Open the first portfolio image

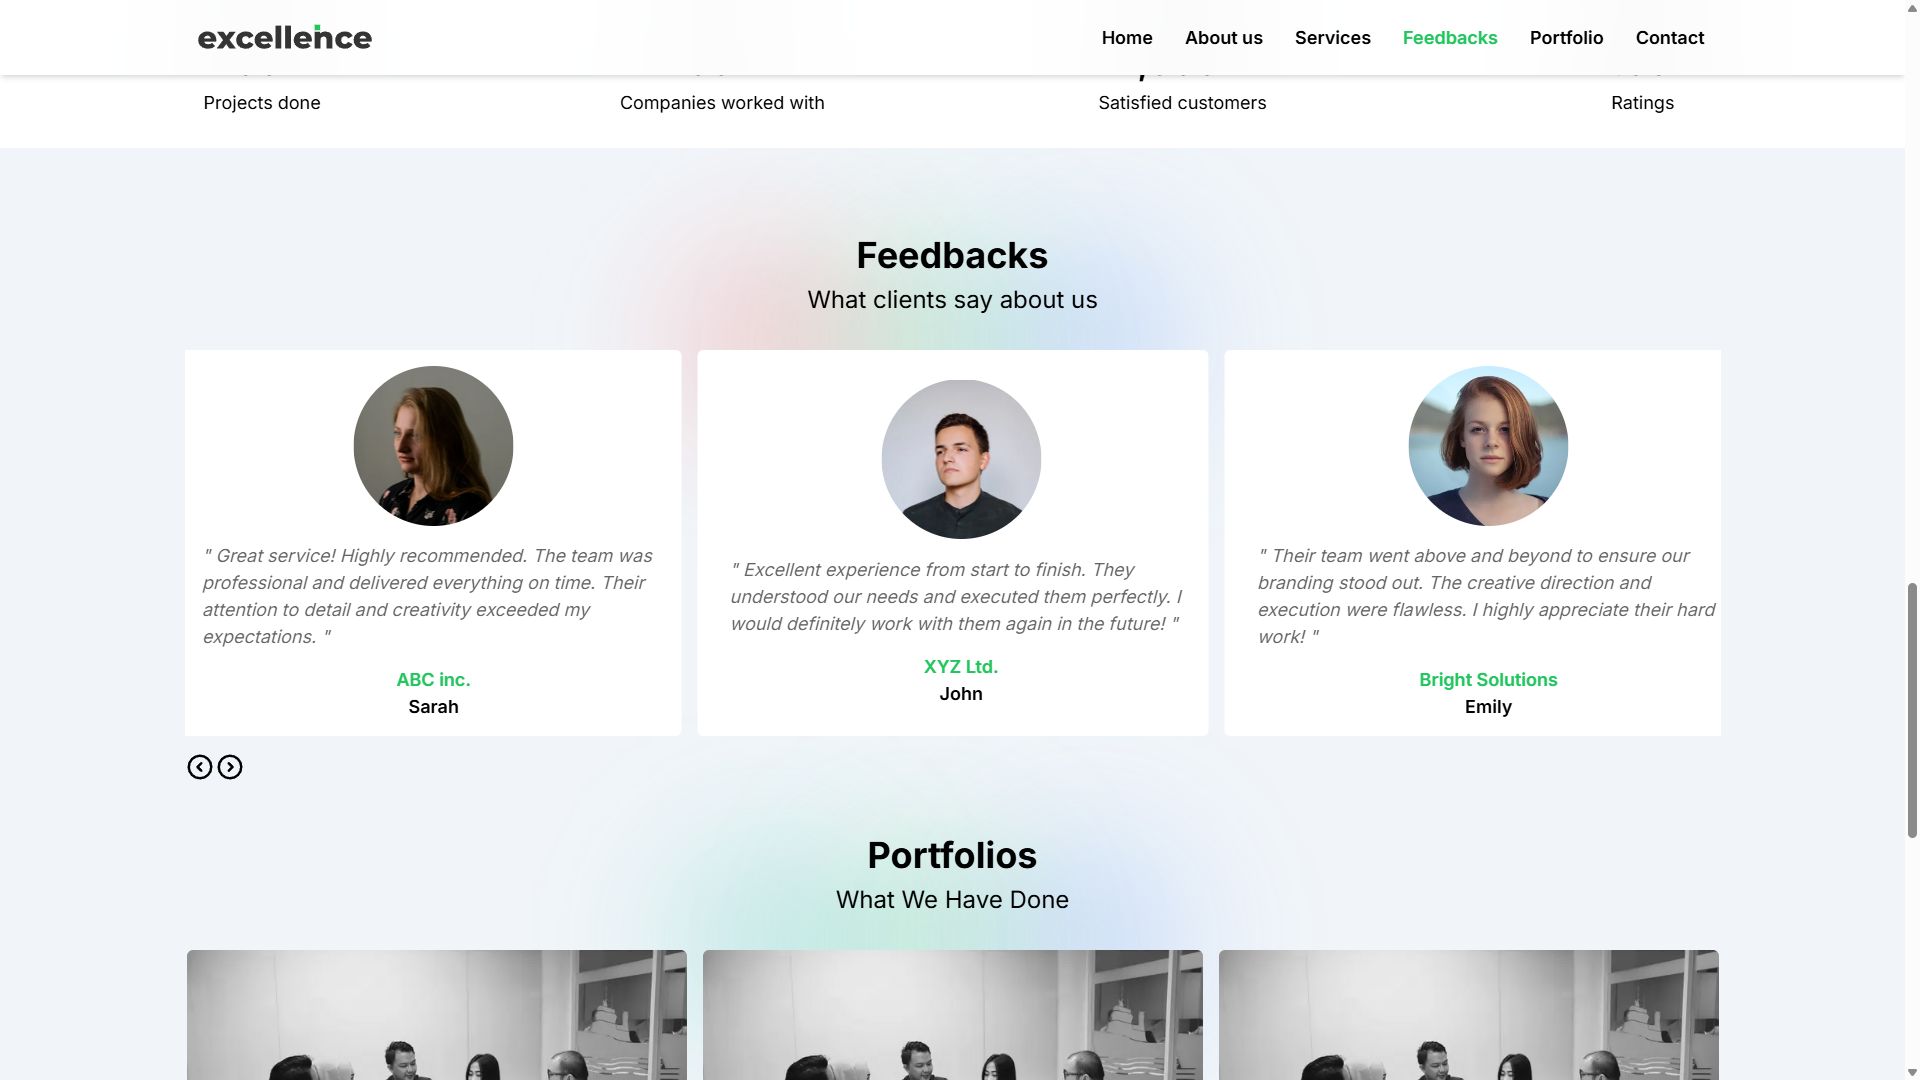pyautogui.click(x=437, y=1015)
